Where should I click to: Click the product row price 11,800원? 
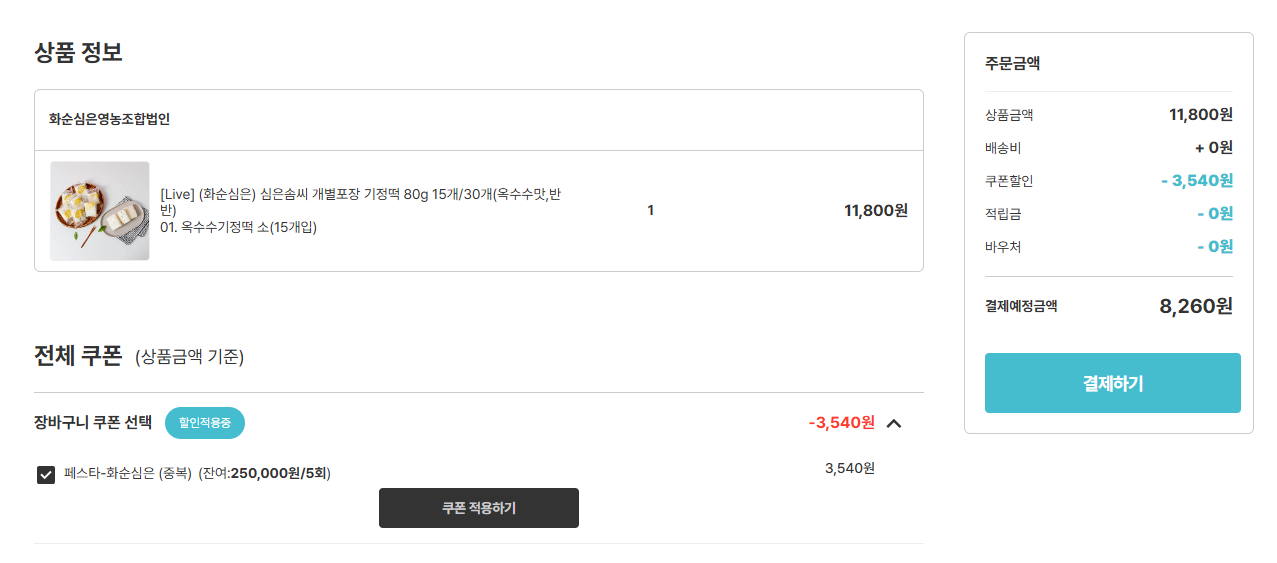(x=875, y=210)
